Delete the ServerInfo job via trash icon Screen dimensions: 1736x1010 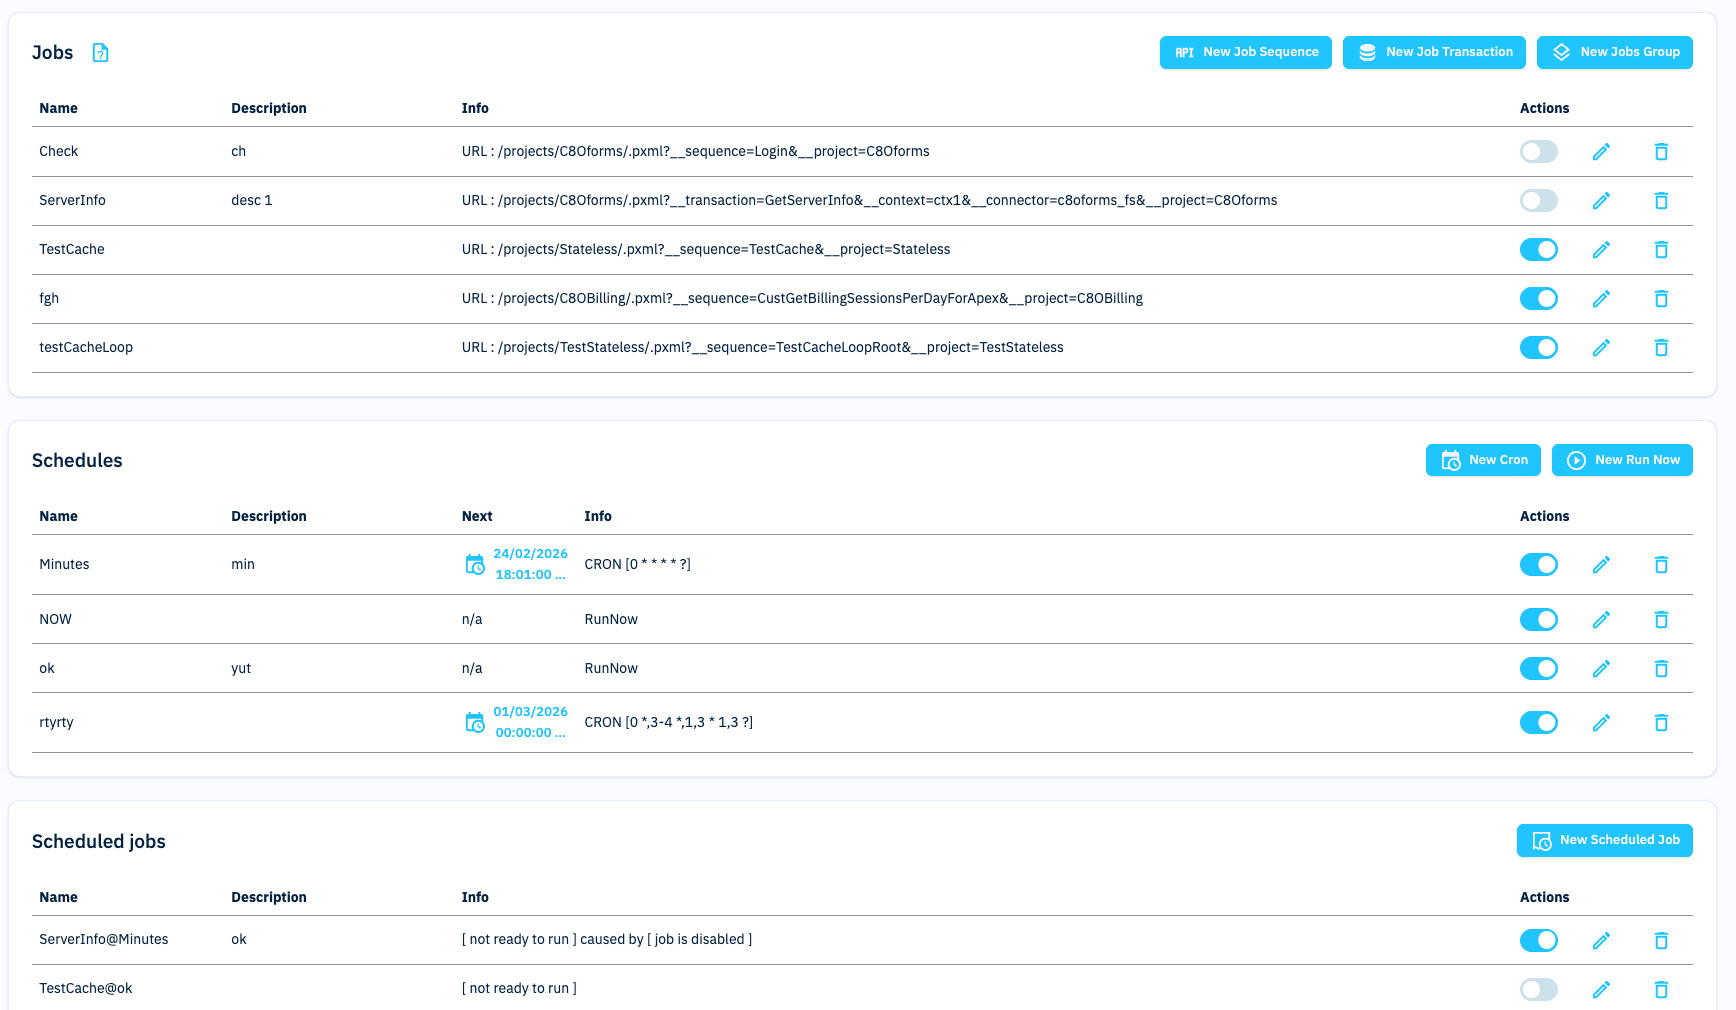pyautogui.click(x=1661, y=201)
